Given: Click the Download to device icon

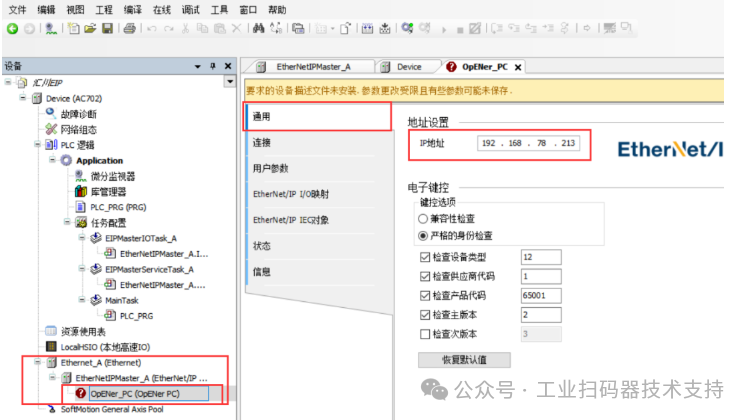Looking at the screenshot, I should (x=384, y=29).
